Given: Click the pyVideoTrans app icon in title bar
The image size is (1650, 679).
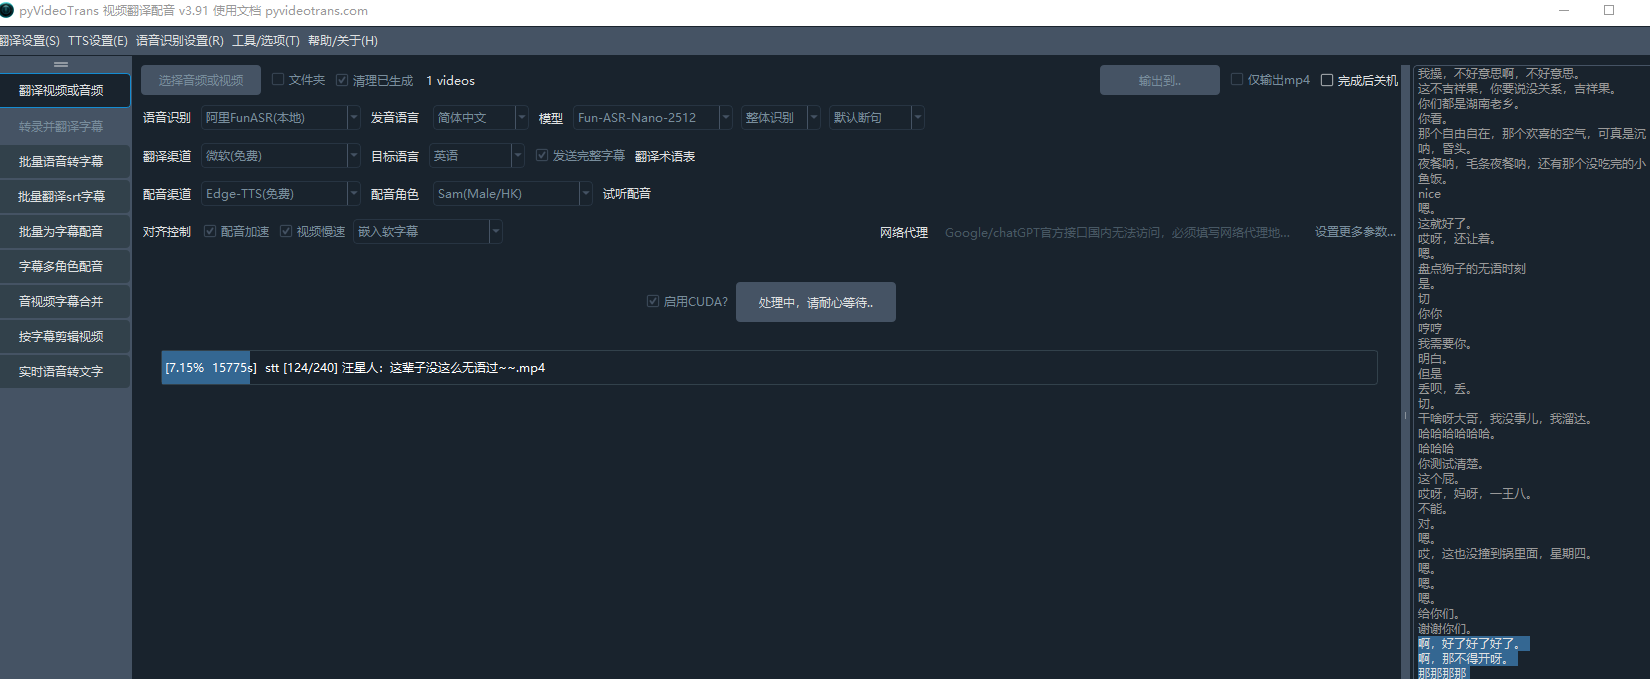Looking at the screenshot, I should 6,10.
